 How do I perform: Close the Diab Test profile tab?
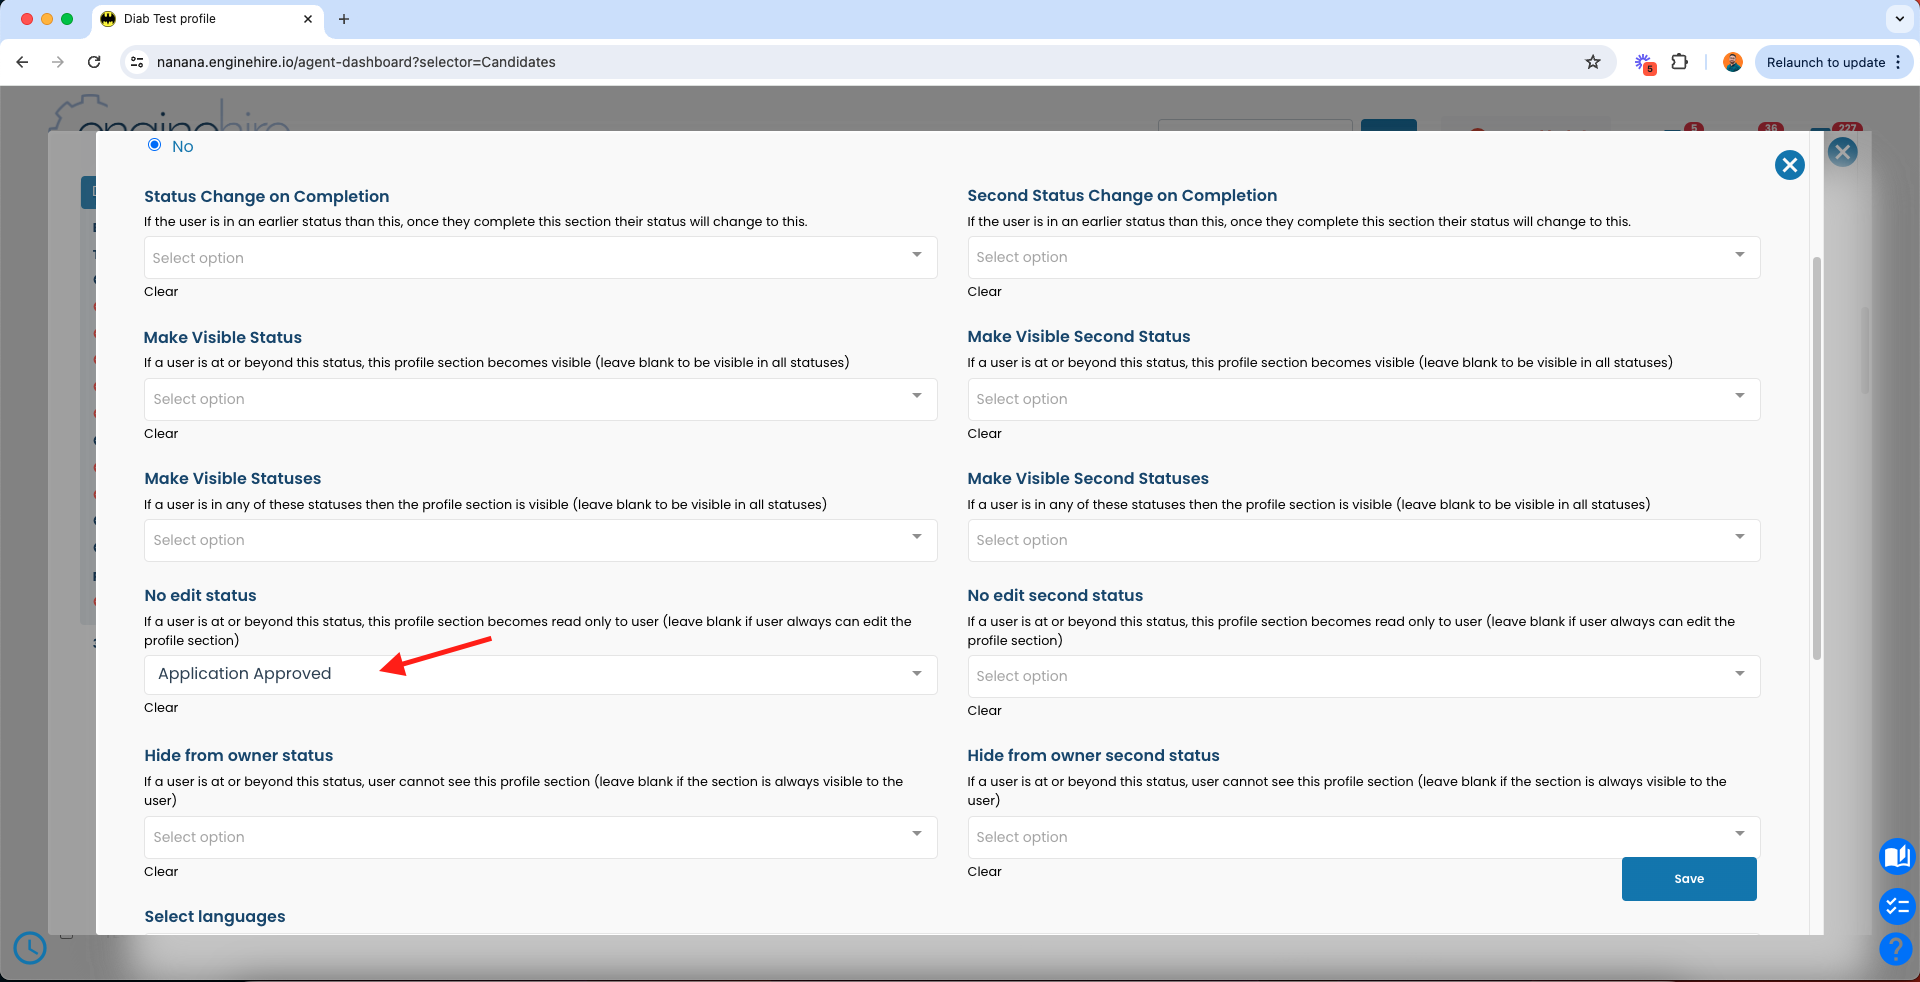click(x=308, y=19)
